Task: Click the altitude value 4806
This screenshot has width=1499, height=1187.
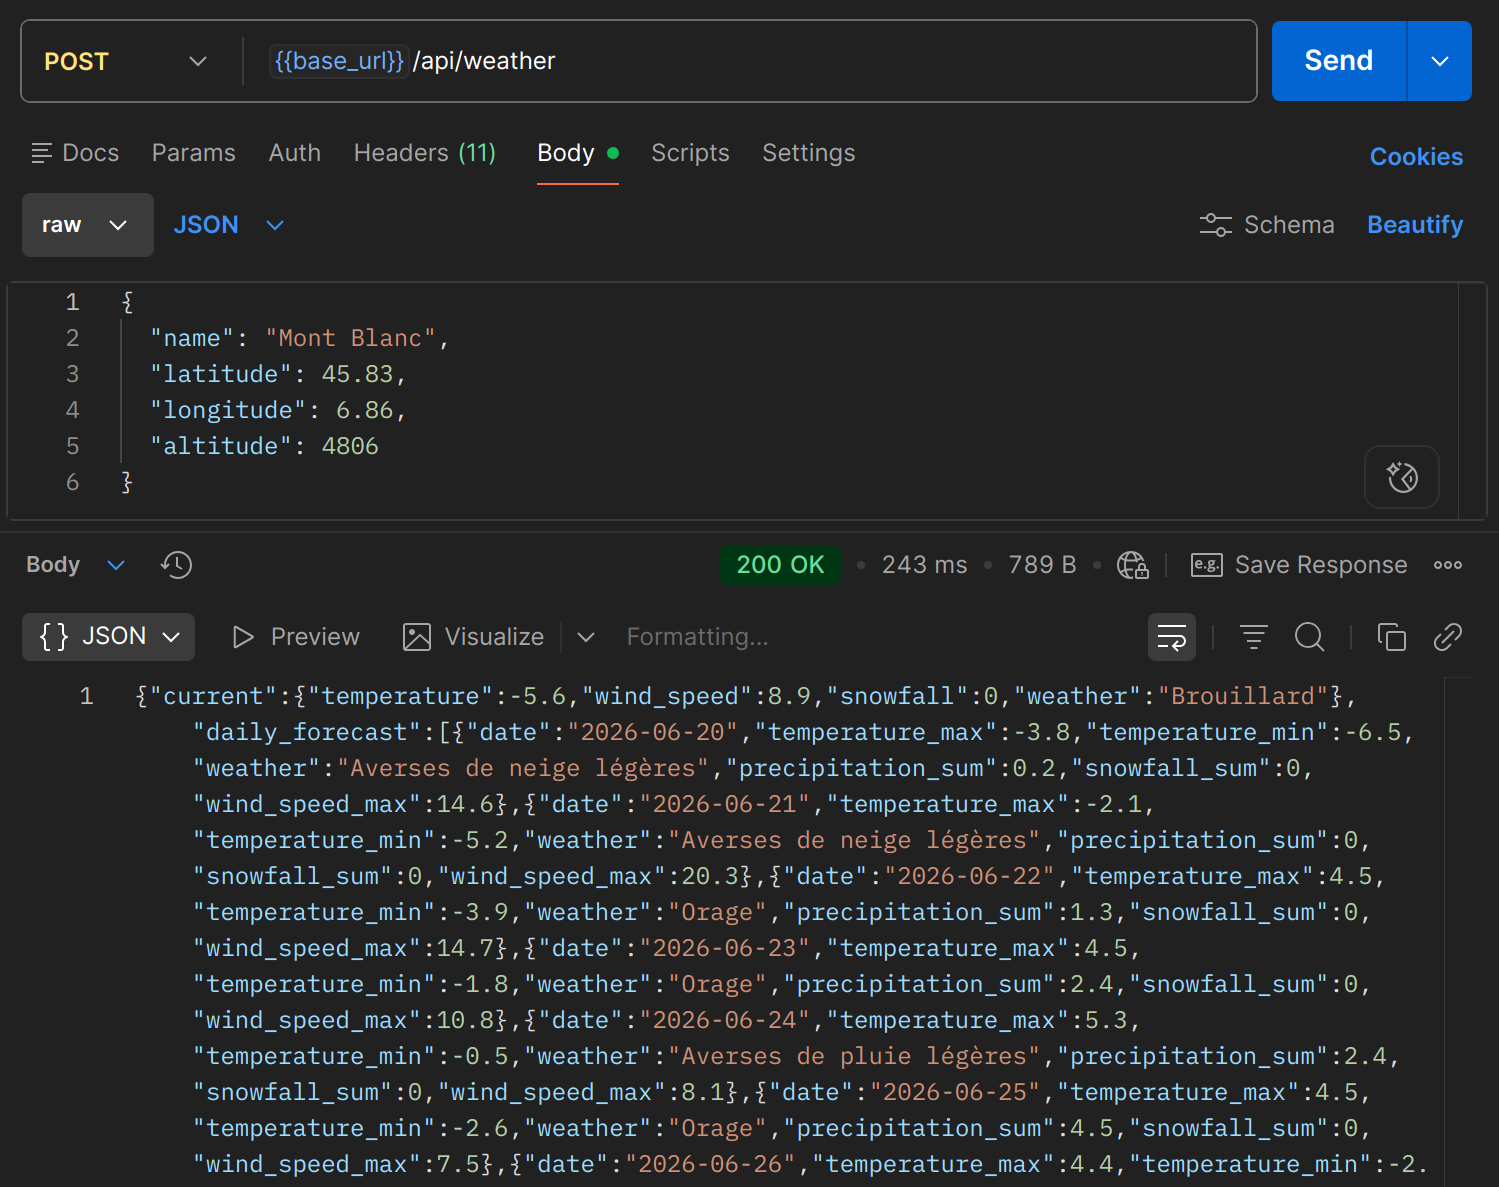Action: (x=350, y=446)
